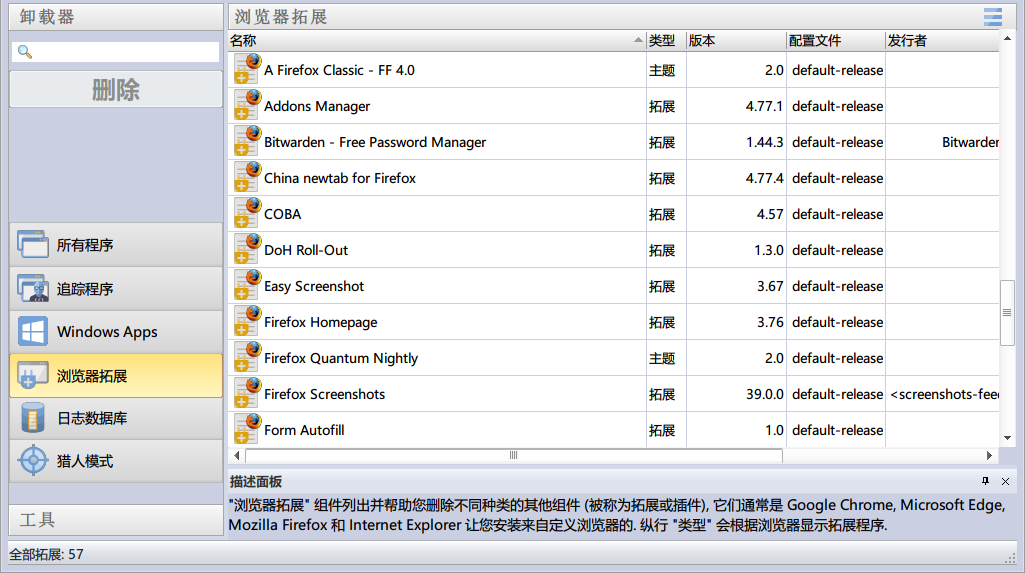
Task: Click the vertical scrollbar up arrow
Action: tap(1007, 39)
